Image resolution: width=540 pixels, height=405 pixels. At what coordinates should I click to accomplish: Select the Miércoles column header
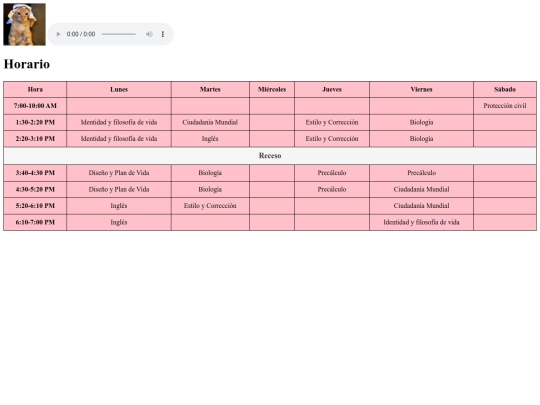click(x=272, y=90)
